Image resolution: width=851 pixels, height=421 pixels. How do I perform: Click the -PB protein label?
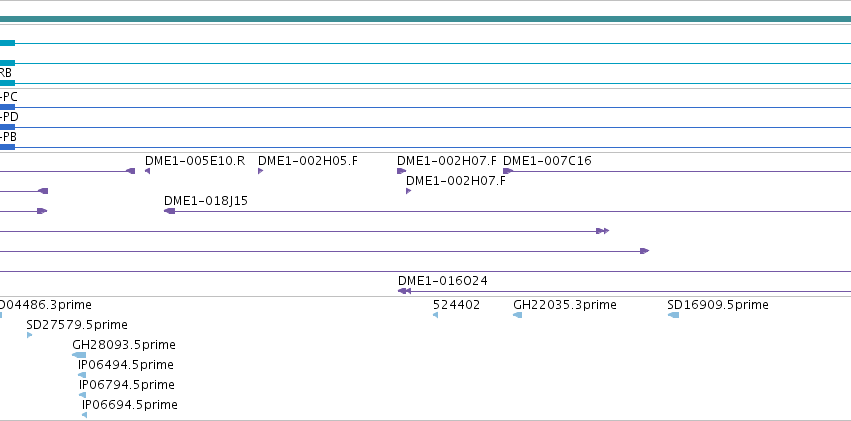tap(9, 137)
